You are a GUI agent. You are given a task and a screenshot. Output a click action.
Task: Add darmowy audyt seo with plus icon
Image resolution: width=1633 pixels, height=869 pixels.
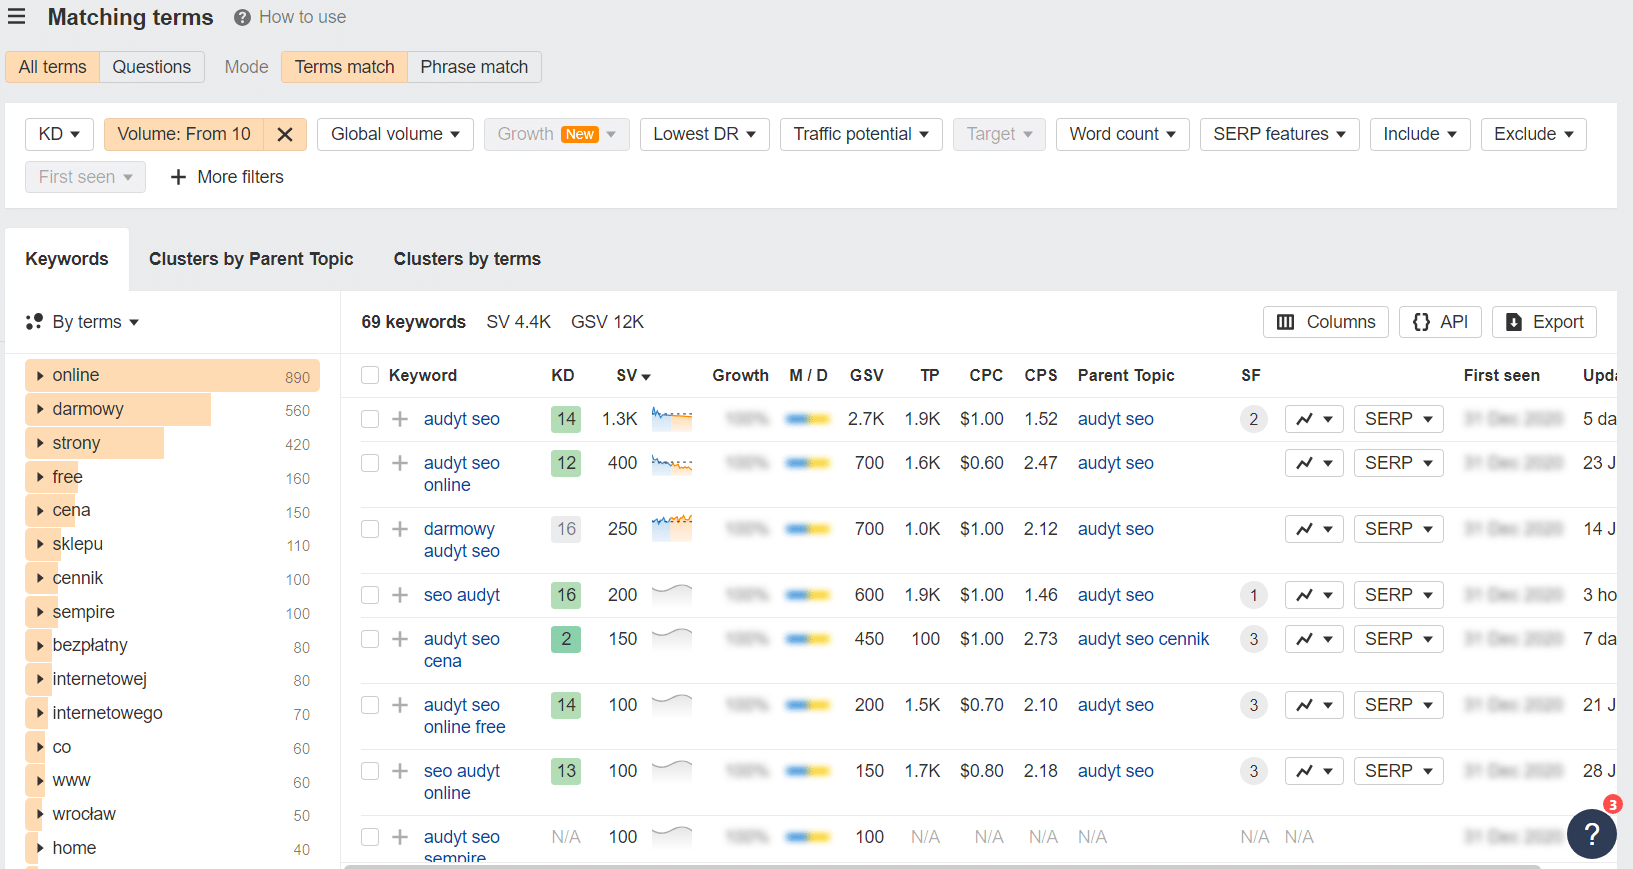[x=400, y=529]
